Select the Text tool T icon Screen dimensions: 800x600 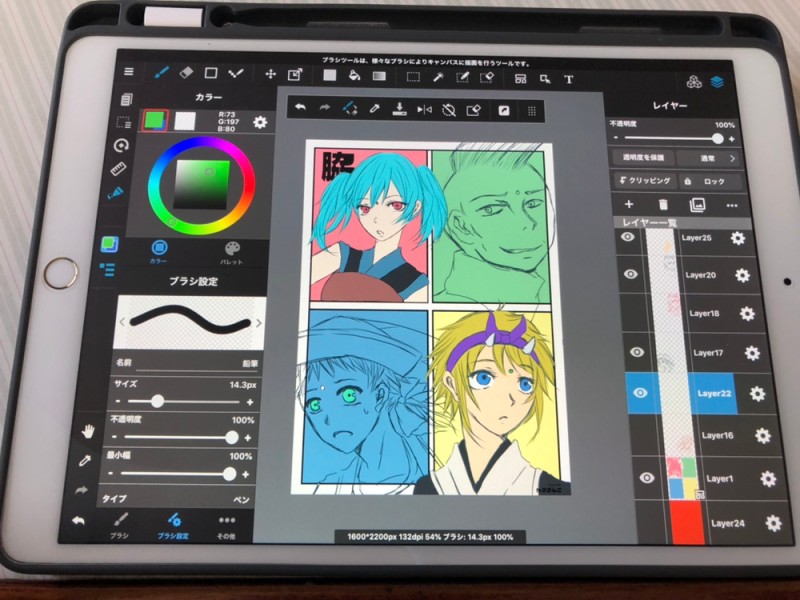coord(569,79)
